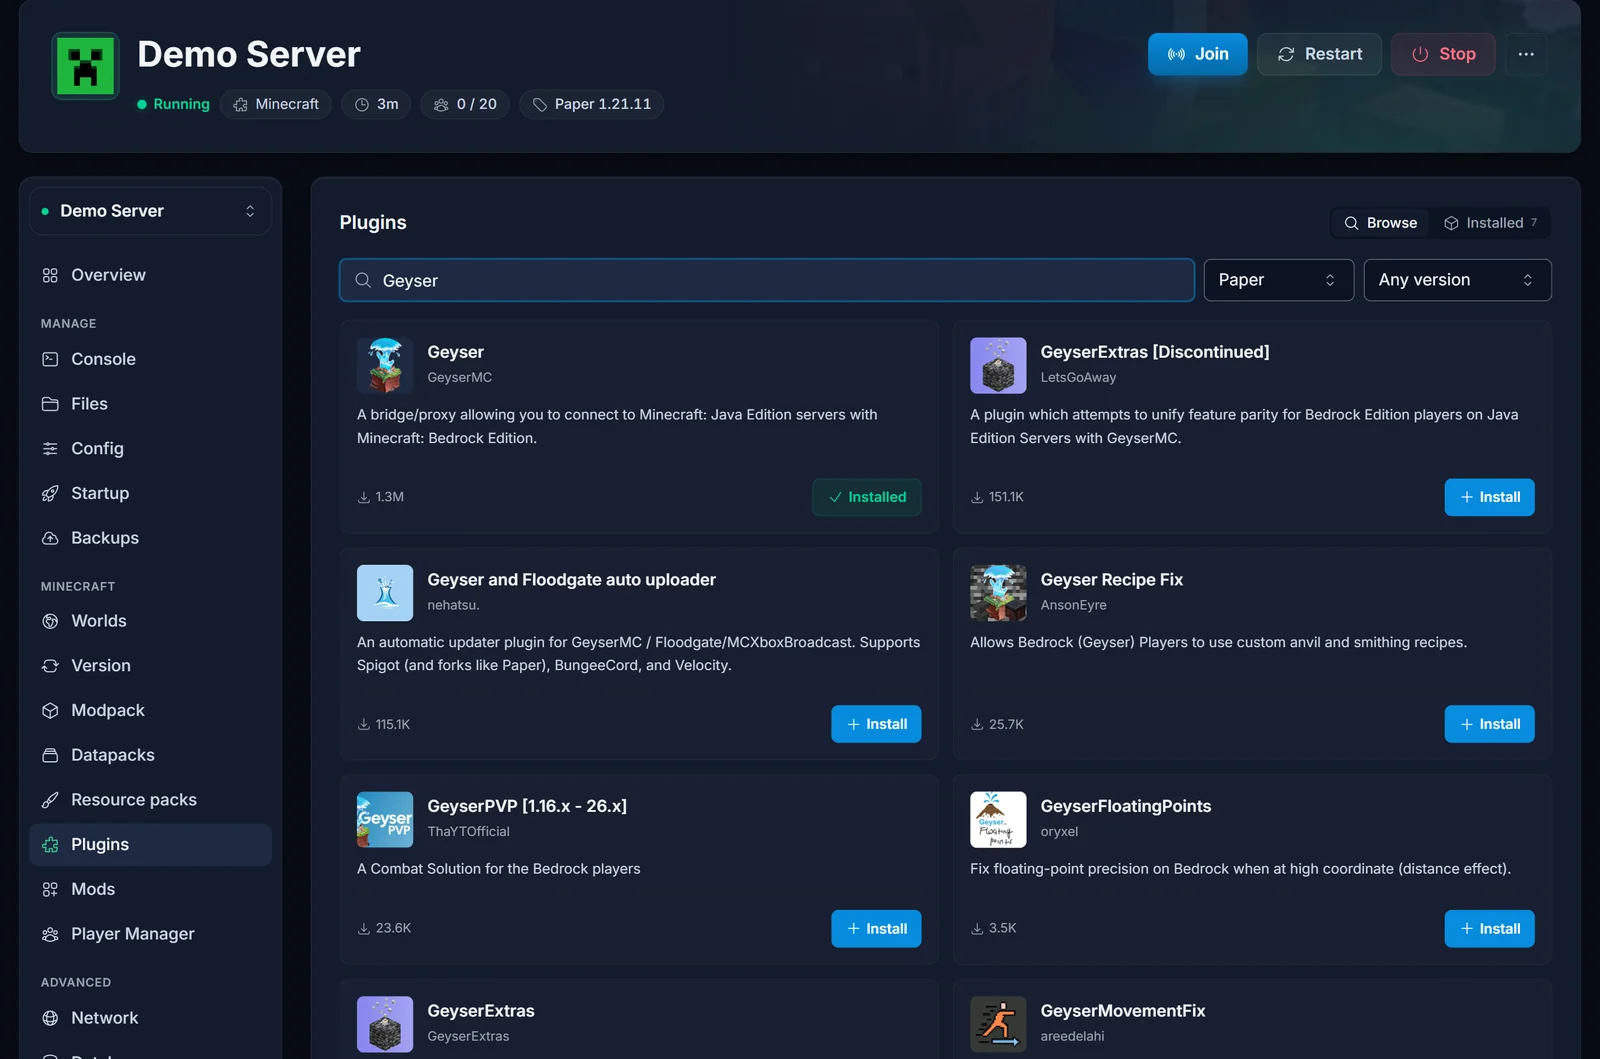Screen dimensions: 1600x1059
Task: Click the Minecraft creeper server icon
Action: [86, 66]
